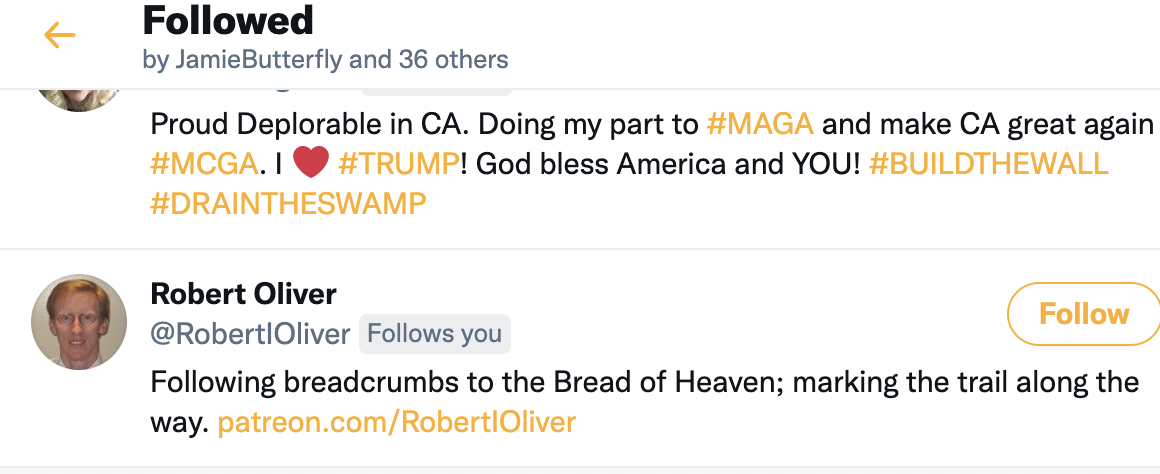Image resolution: width=1160 pixels, height=474 pixels.
Task: Open Robert Oliver's profile picture
Action: (x=79, y=321)
